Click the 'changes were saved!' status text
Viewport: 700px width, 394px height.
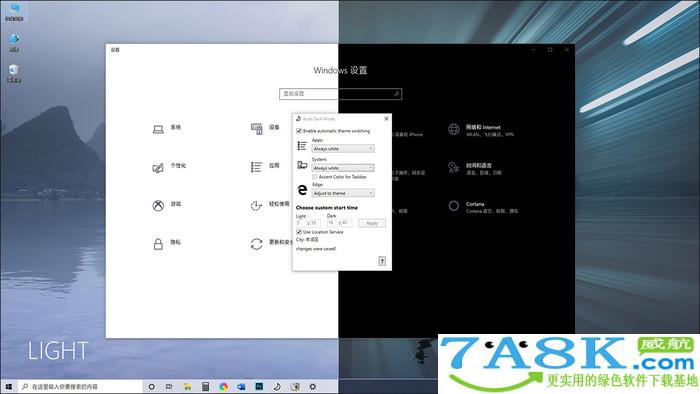(x=316, y=249)
